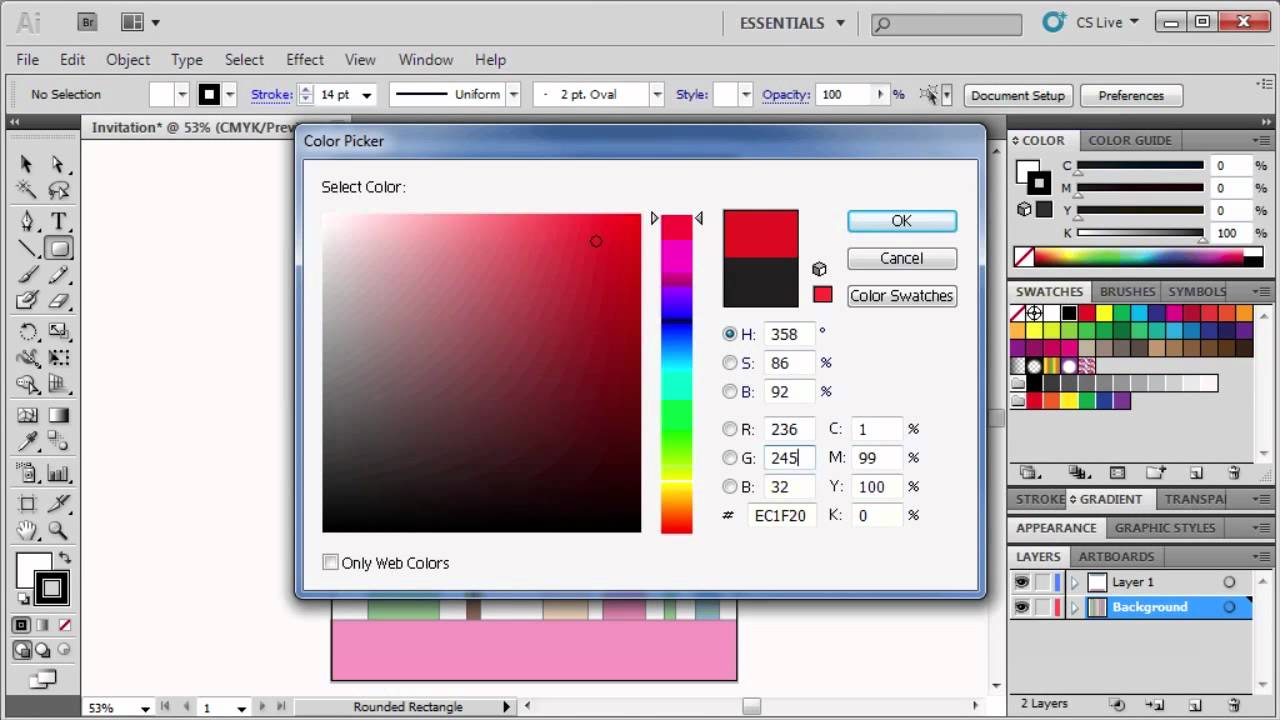Select the Paintbrush tool
The image size is (1280, 720).
[27, 275]
